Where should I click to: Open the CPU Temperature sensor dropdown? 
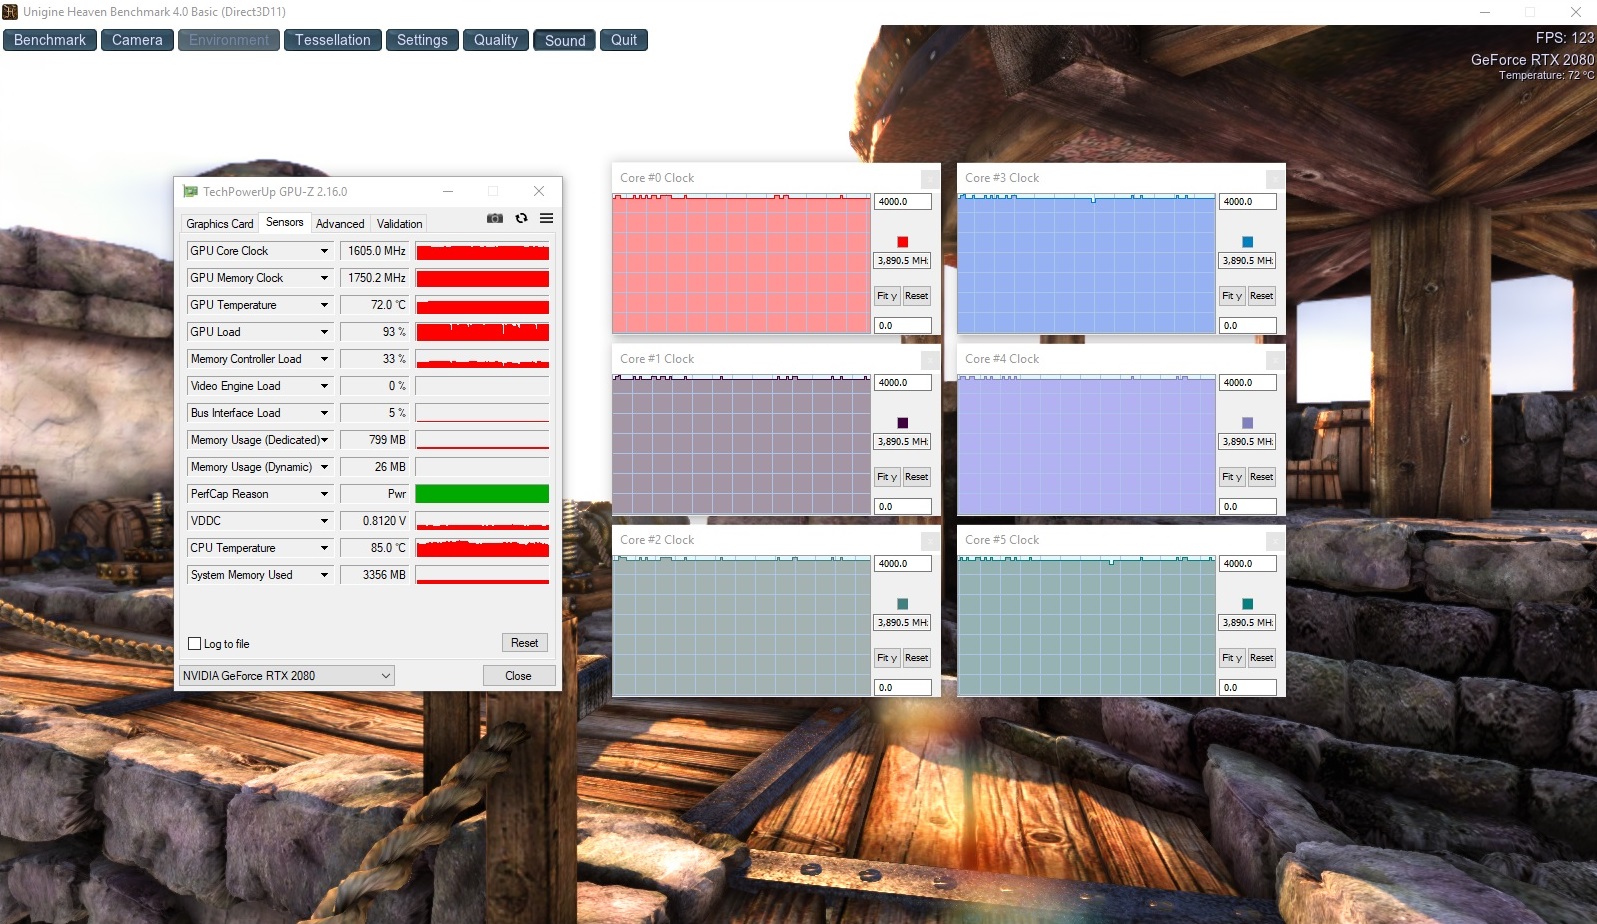(x=324, y=548)
